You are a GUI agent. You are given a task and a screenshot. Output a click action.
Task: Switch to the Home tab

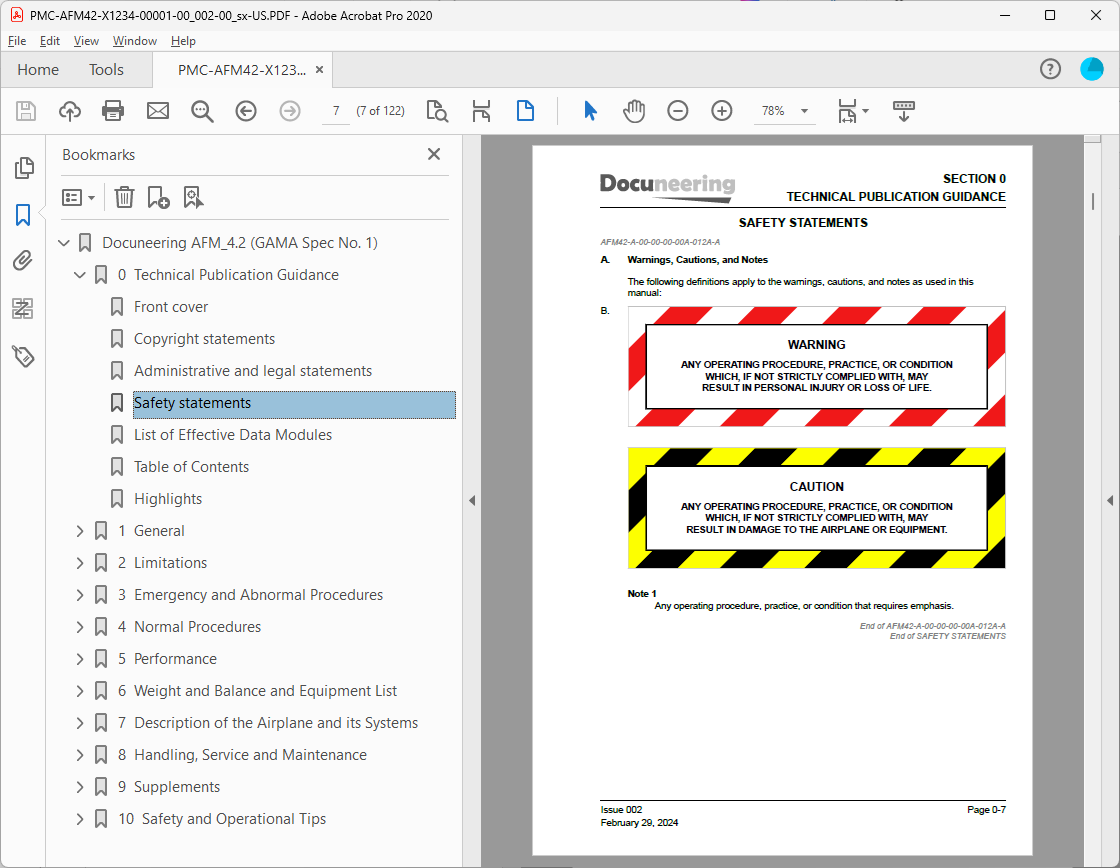38,69
